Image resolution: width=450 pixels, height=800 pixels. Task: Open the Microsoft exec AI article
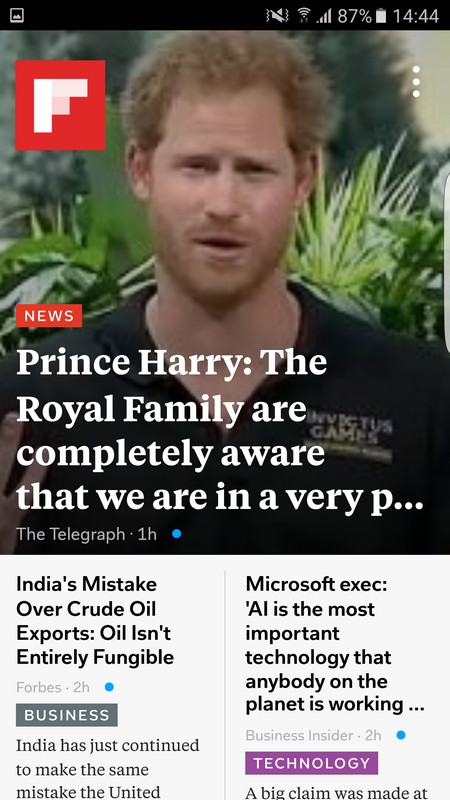[335, 644]
